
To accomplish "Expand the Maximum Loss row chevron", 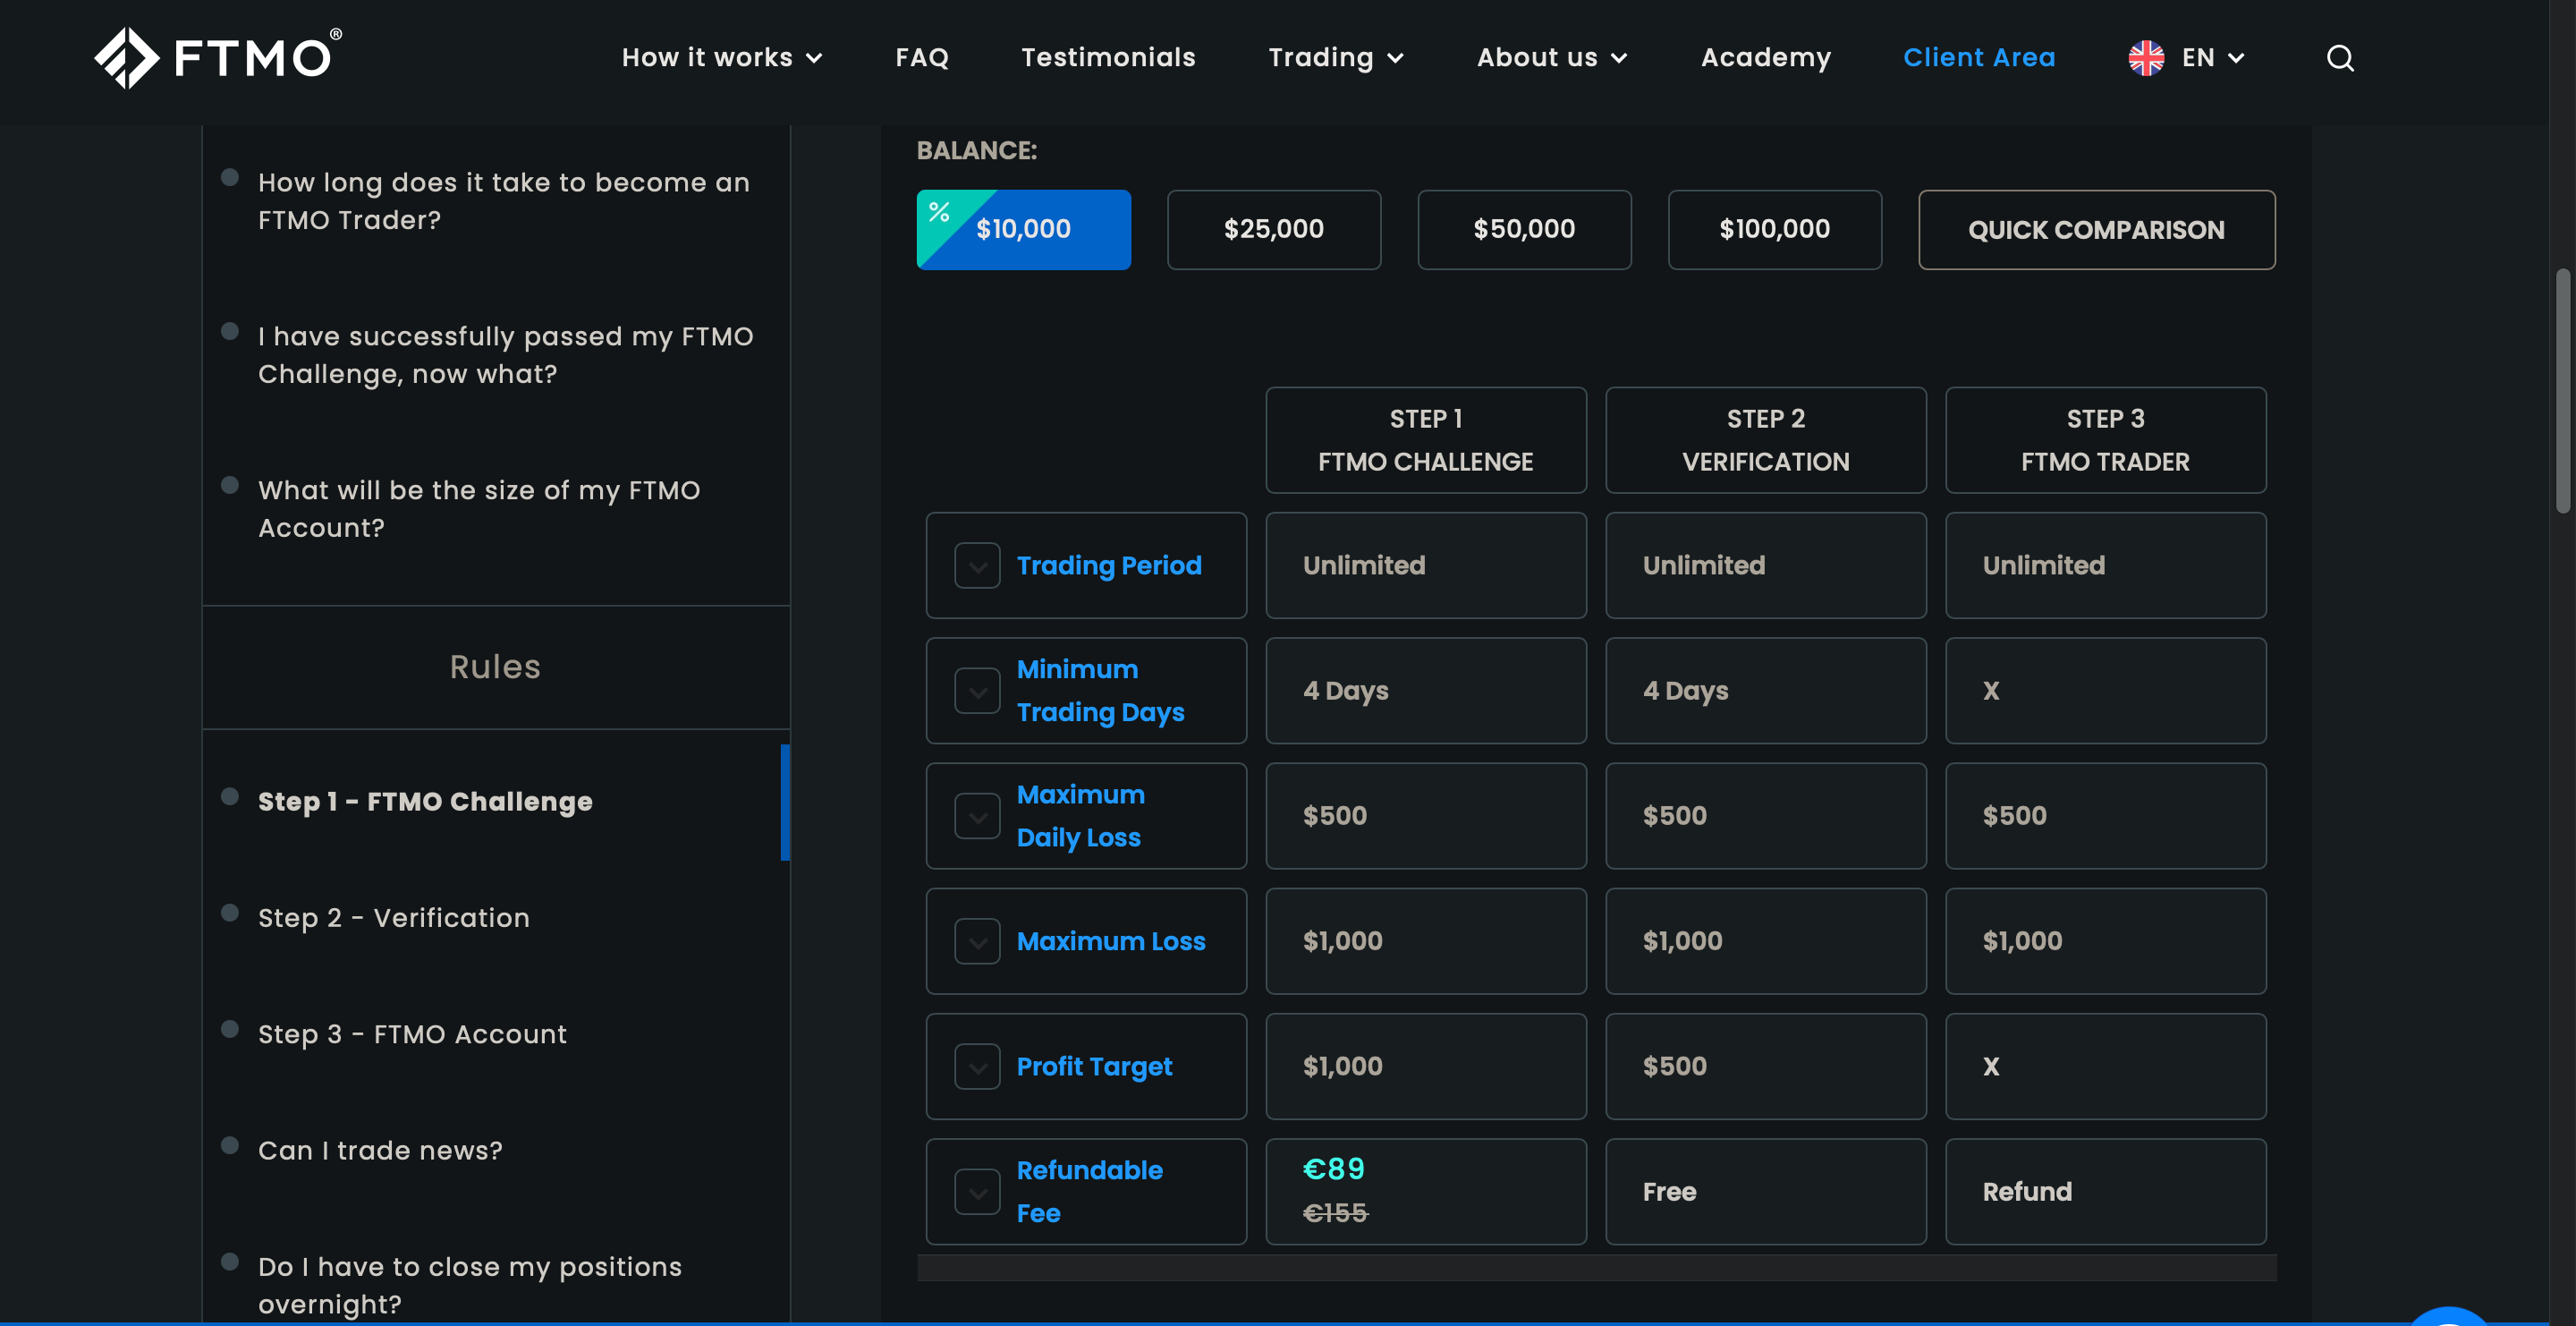I will [977, 941].
